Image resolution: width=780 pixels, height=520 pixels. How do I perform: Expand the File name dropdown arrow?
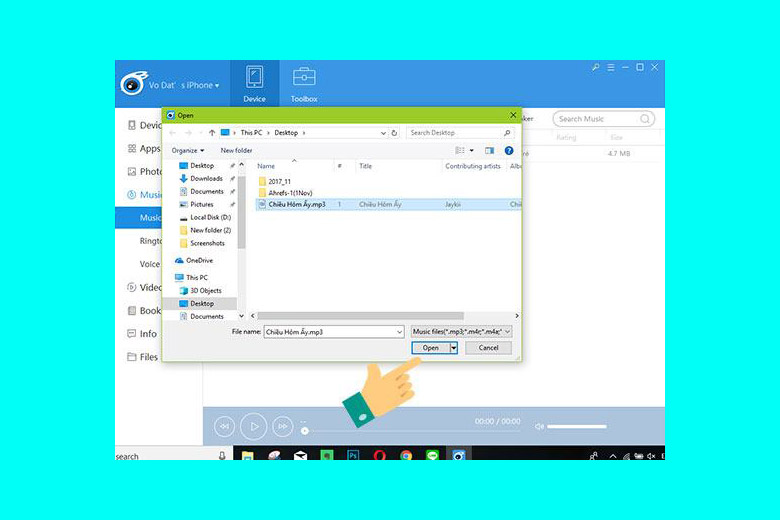[399, 331]
